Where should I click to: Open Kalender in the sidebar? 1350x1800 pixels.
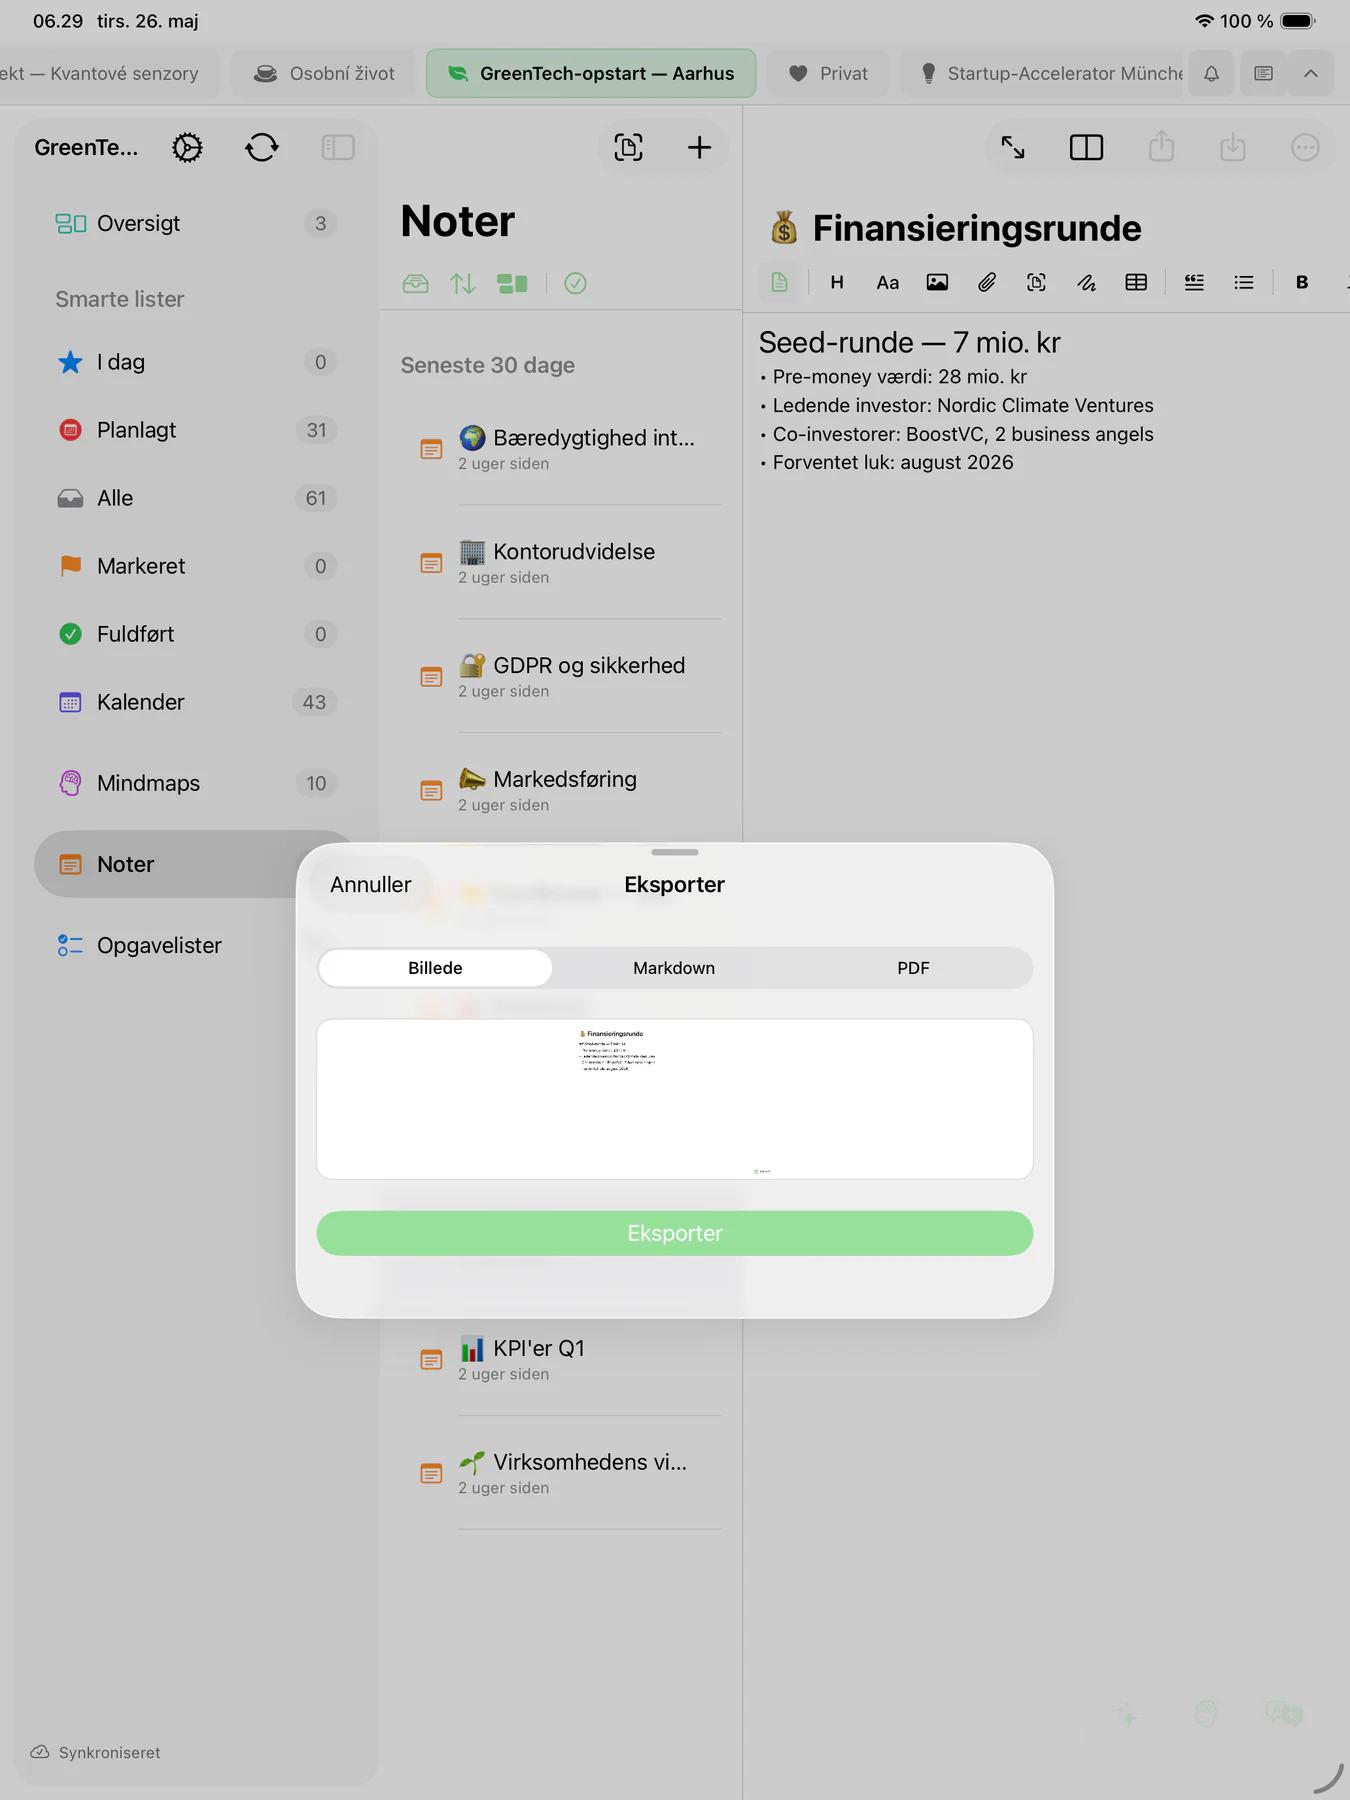click(x=195, y=702)
